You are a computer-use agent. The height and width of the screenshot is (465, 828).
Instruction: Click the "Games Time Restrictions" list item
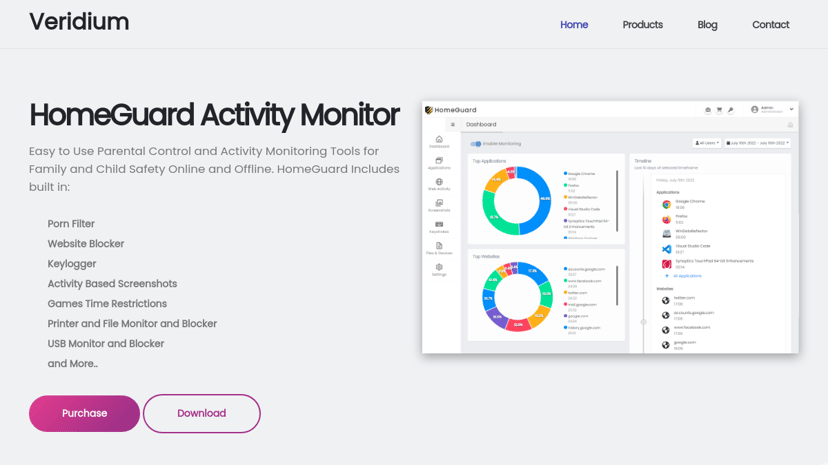click(107, 304)
